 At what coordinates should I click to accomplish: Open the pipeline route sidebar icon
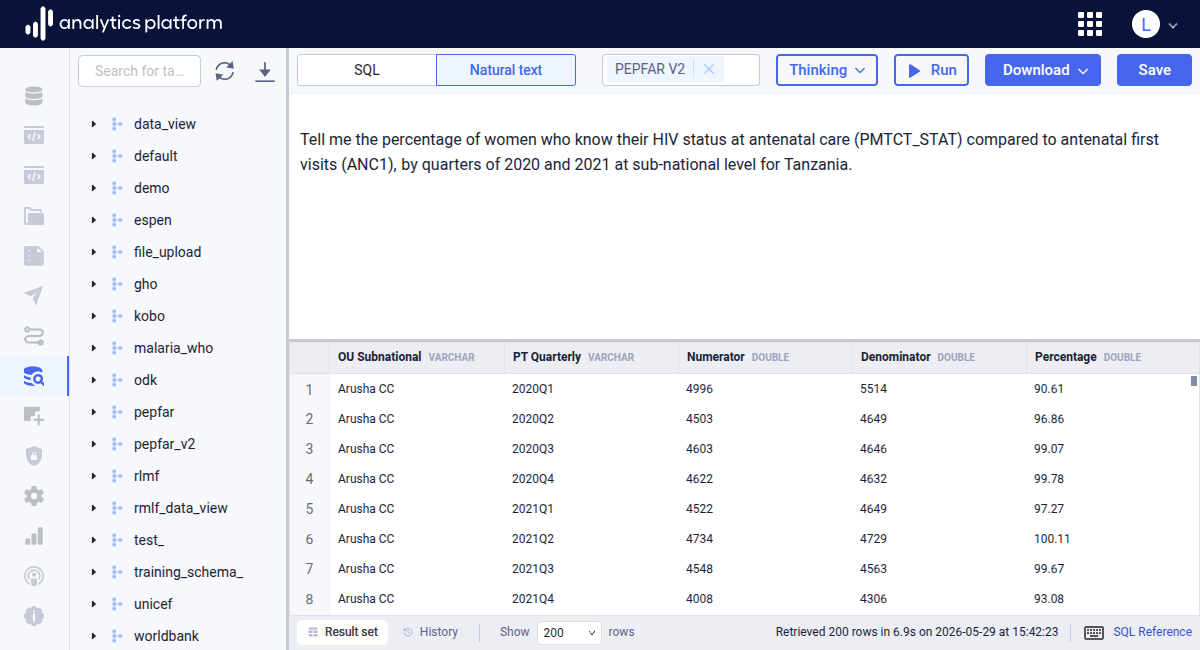[x=34, y=336]
